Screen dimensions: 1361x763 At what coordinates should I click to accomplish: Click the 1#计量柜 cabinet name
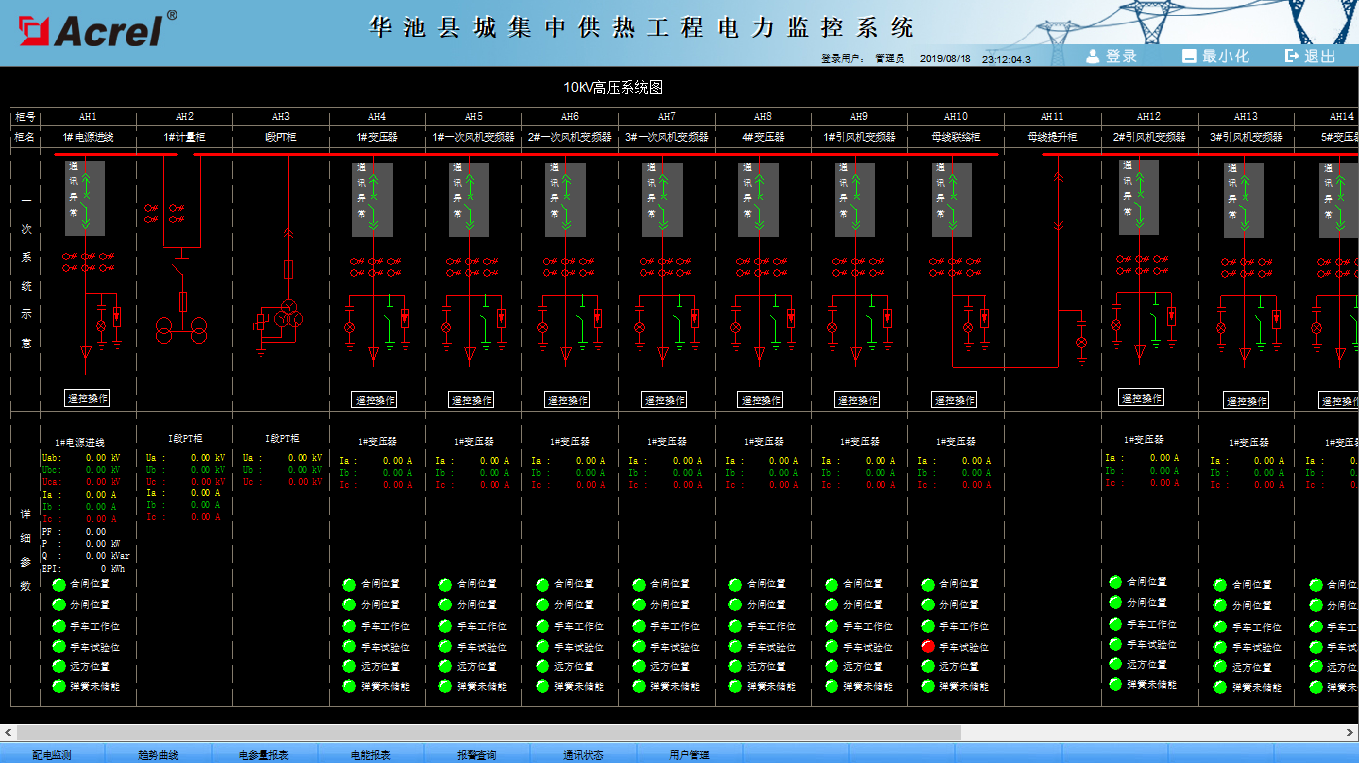(x=184, y=137)
